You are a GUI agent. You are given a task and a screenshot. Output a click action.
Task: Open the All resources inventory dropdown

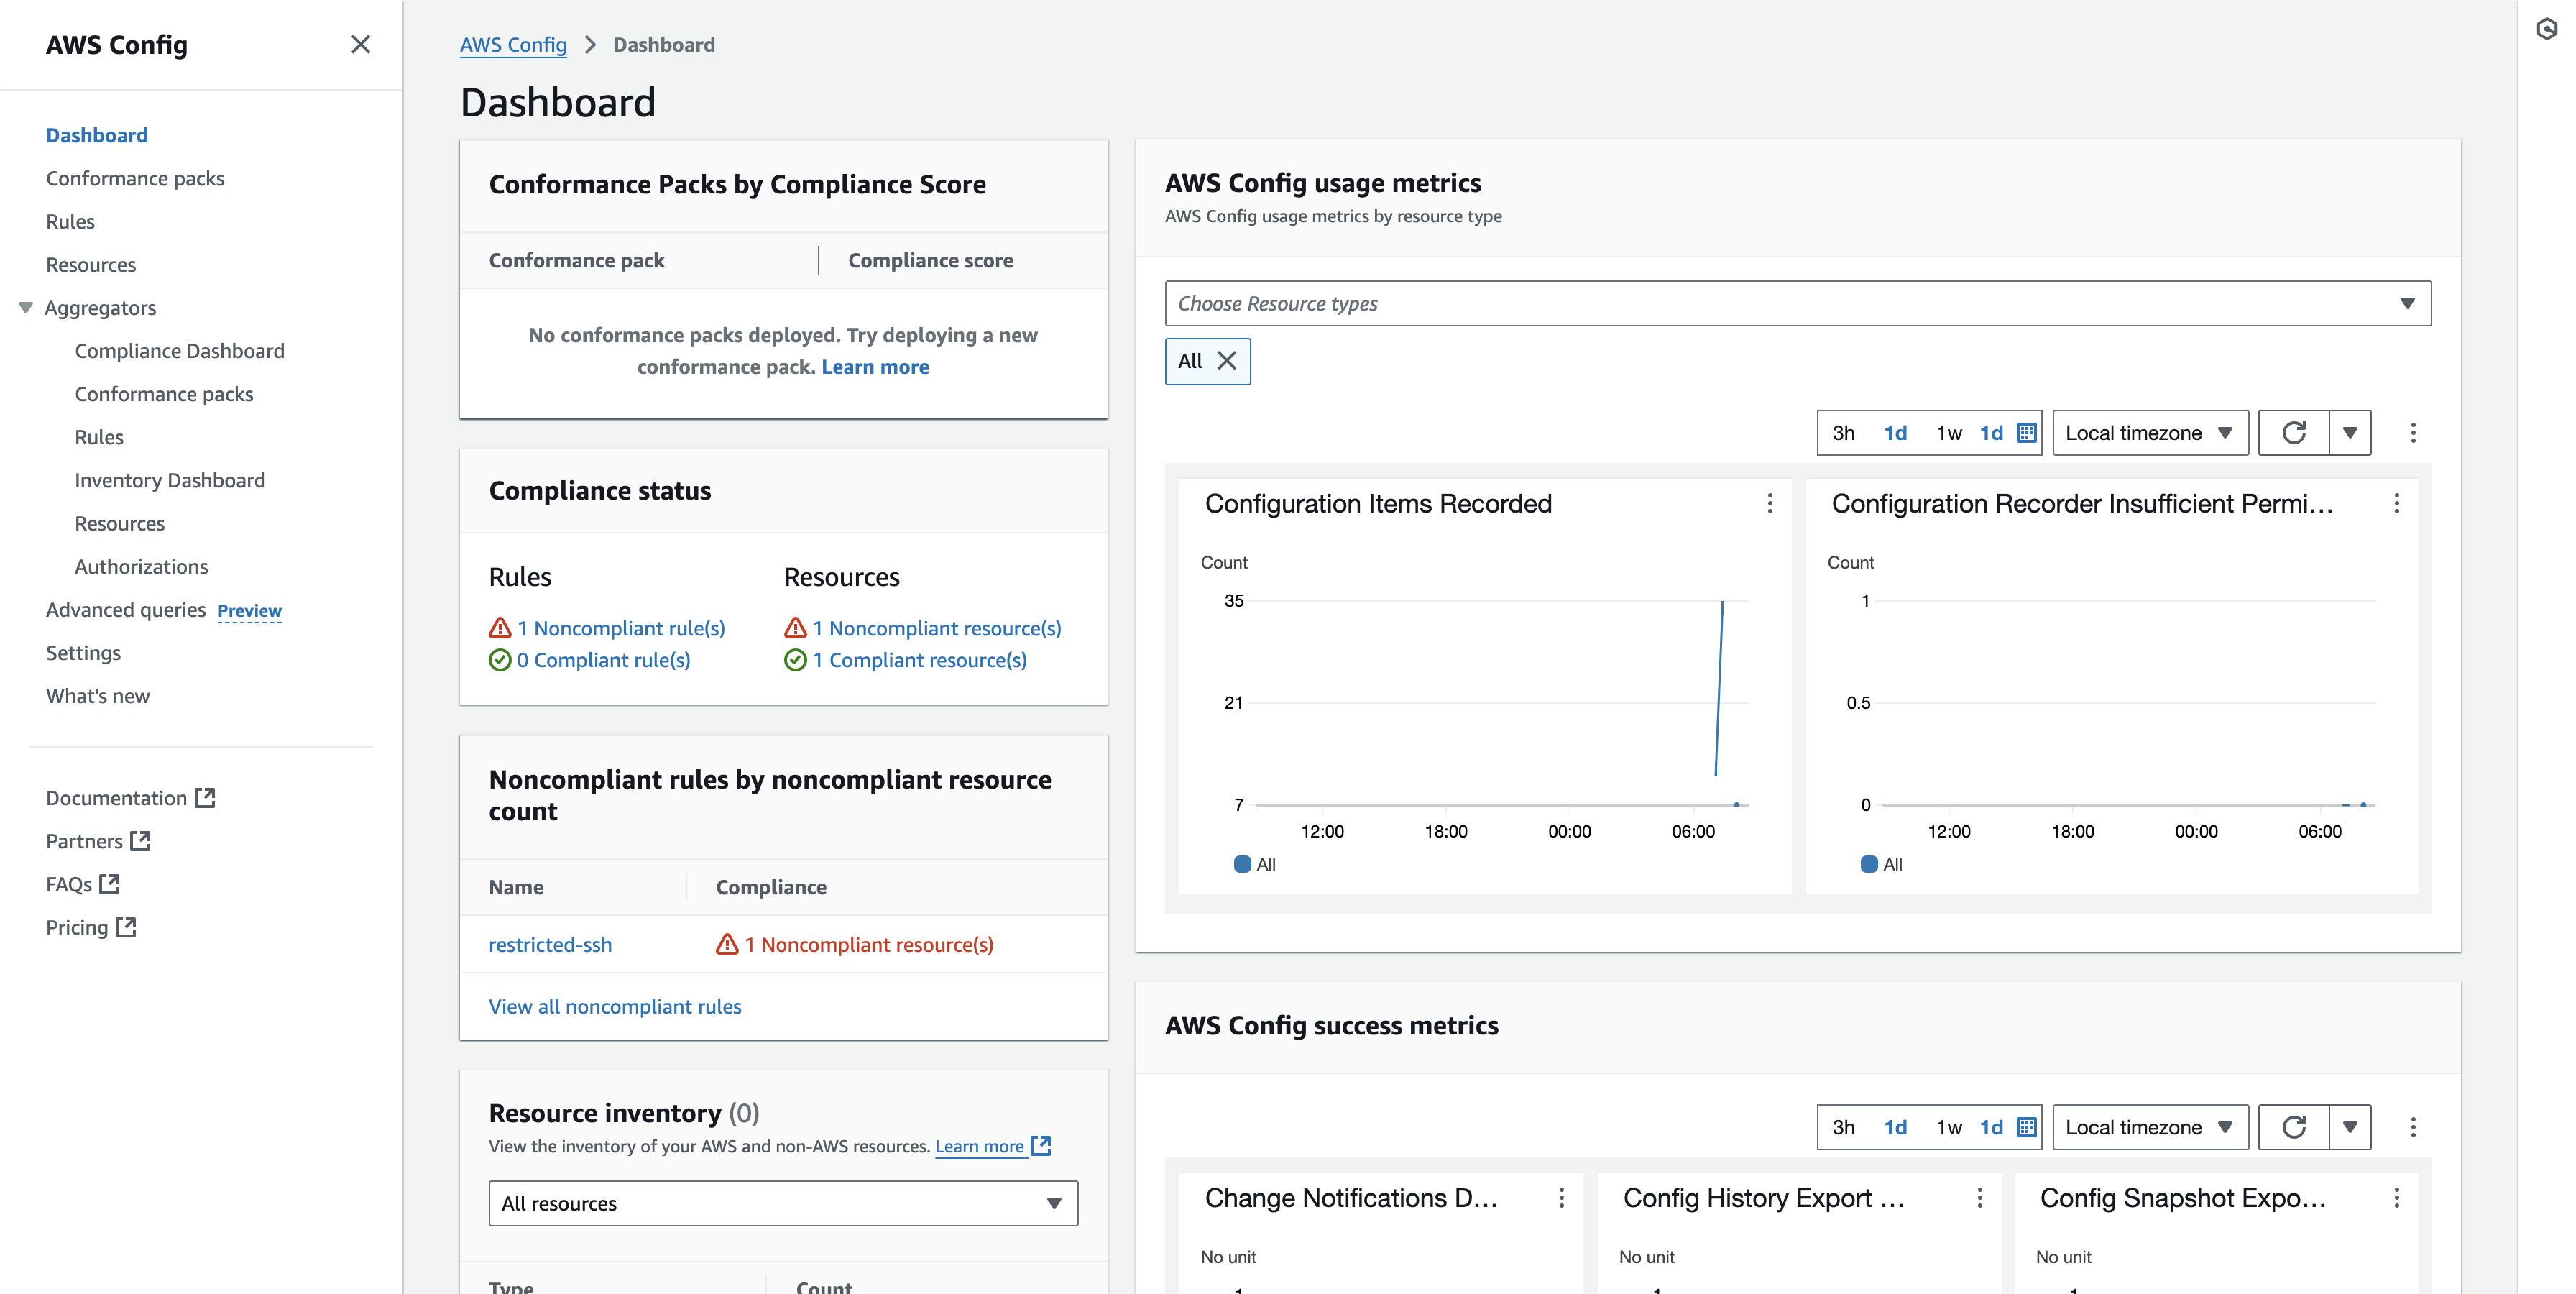point(783,1203)
